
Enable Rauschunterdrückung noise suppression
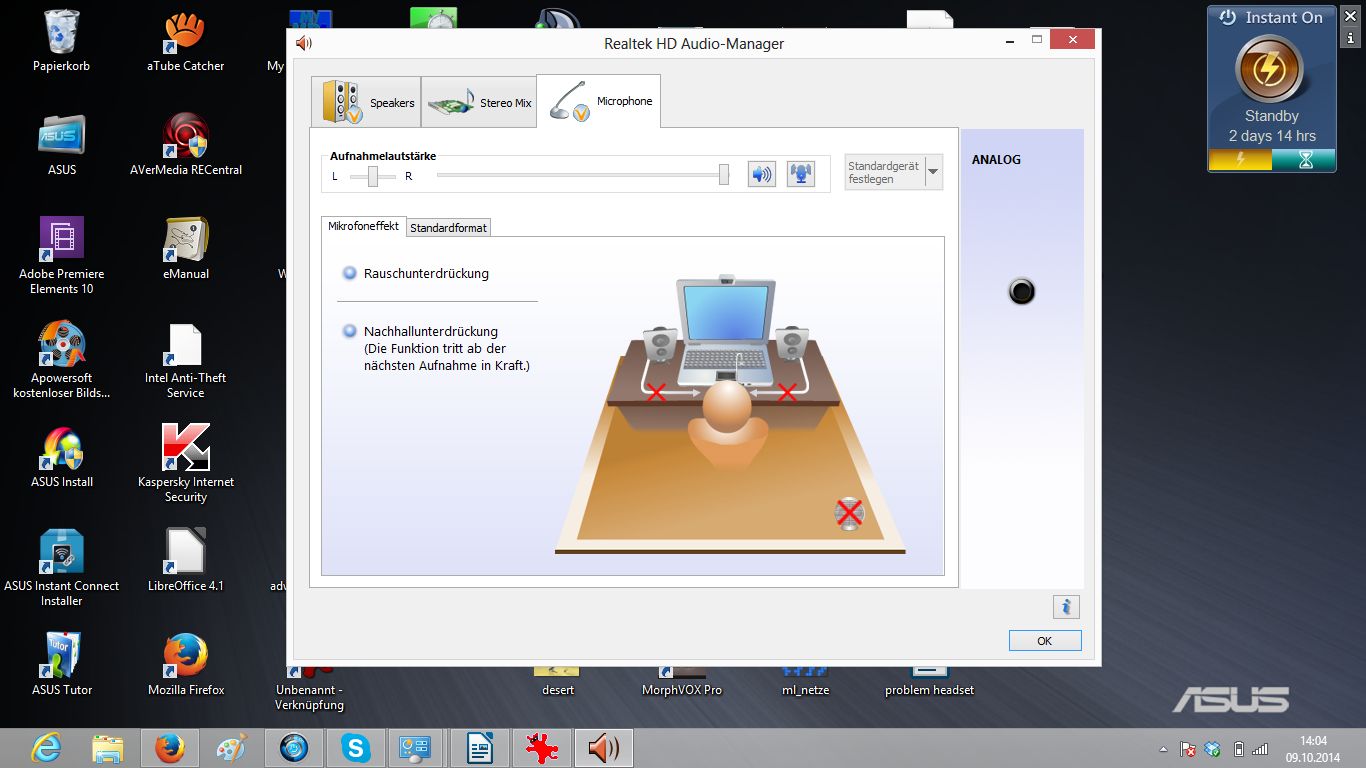349,273
